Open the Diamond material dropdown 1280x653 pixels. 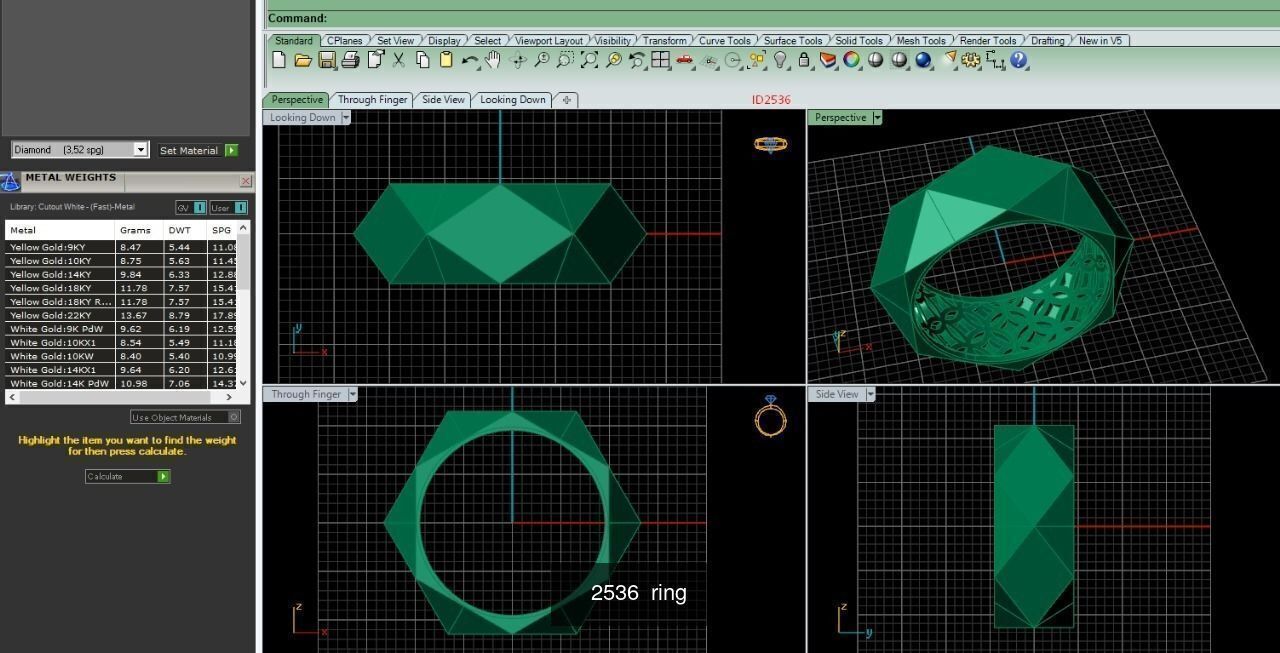tap(141, 150)
